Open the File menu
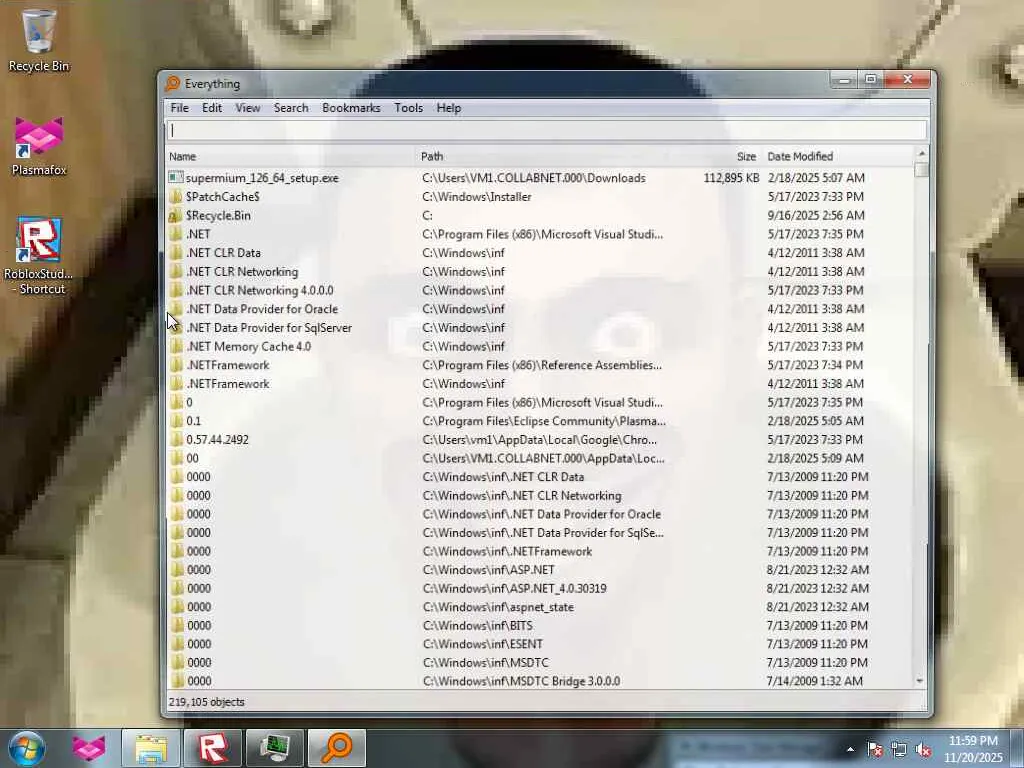 click(180, 108)
